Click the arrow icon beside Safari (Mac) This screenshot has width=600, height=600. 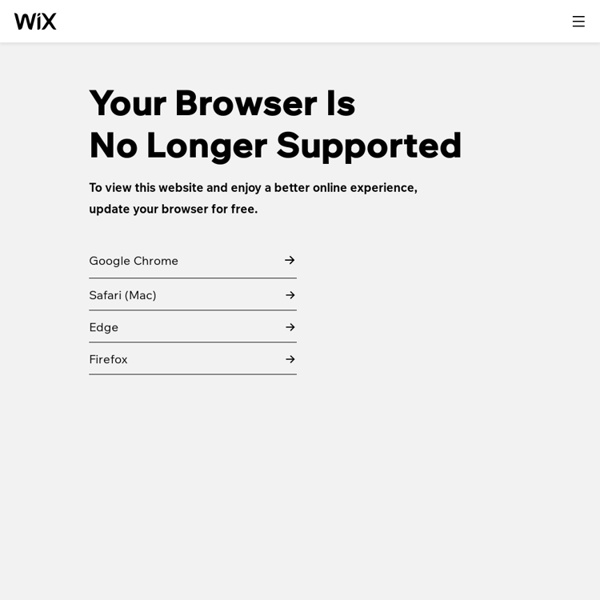click(290, 295)
